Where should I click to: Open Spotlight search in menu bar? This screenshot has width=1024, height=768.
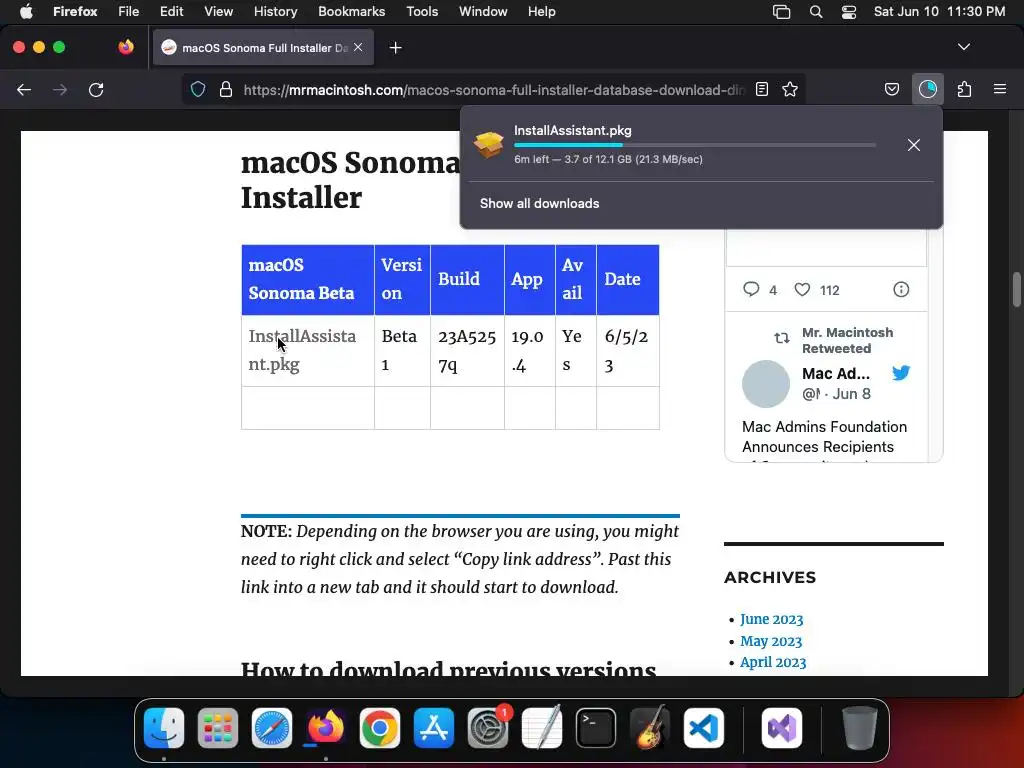[x=816, y=12]
